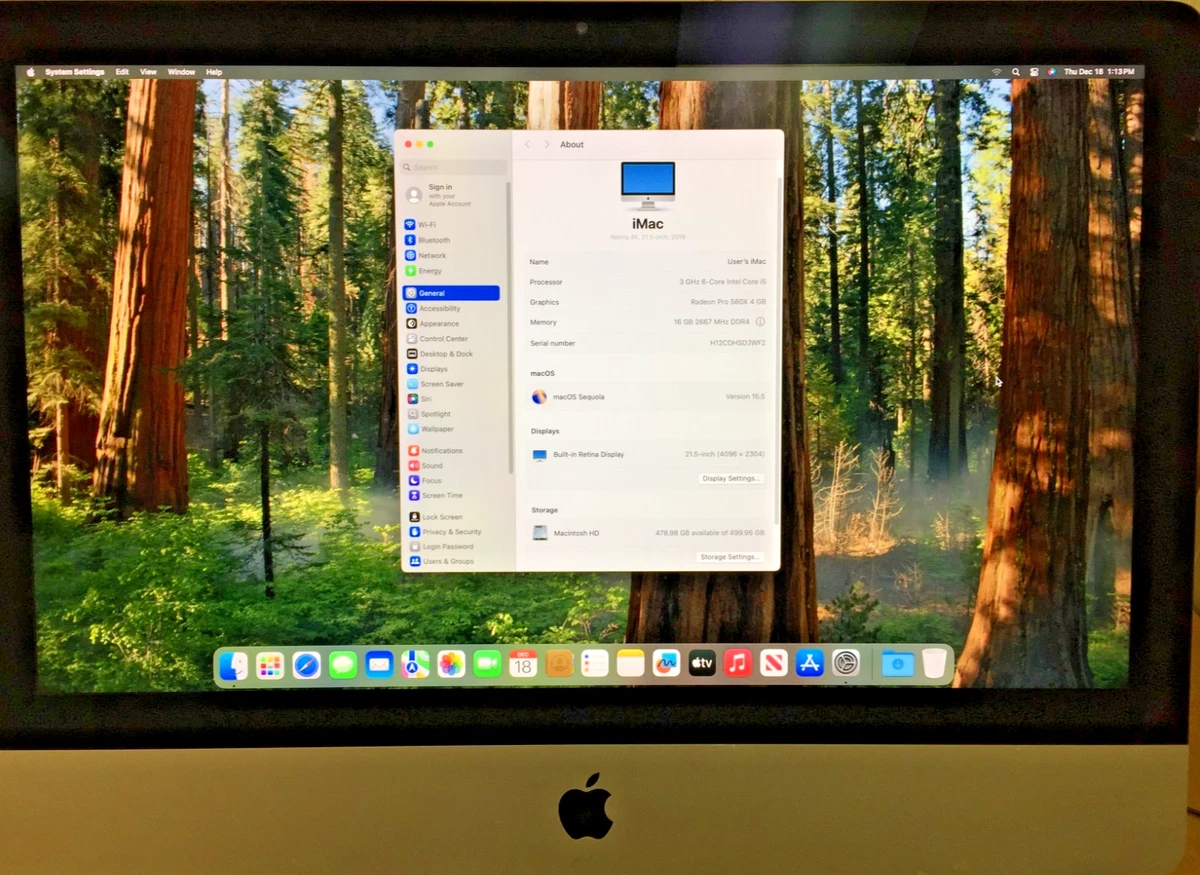Select Bluetooth in the settings sidebar

(x=433, y=239)
